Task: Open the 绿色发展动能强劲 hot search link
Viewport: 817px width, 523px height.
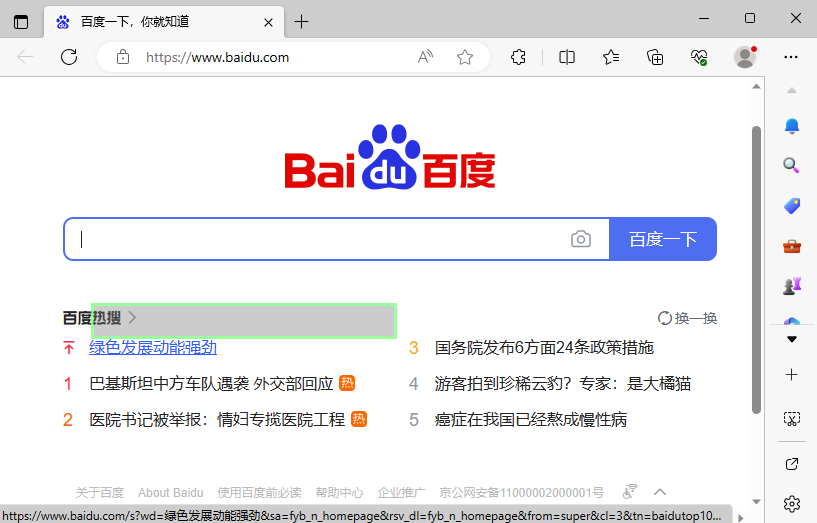Action: tap(153, 348)
